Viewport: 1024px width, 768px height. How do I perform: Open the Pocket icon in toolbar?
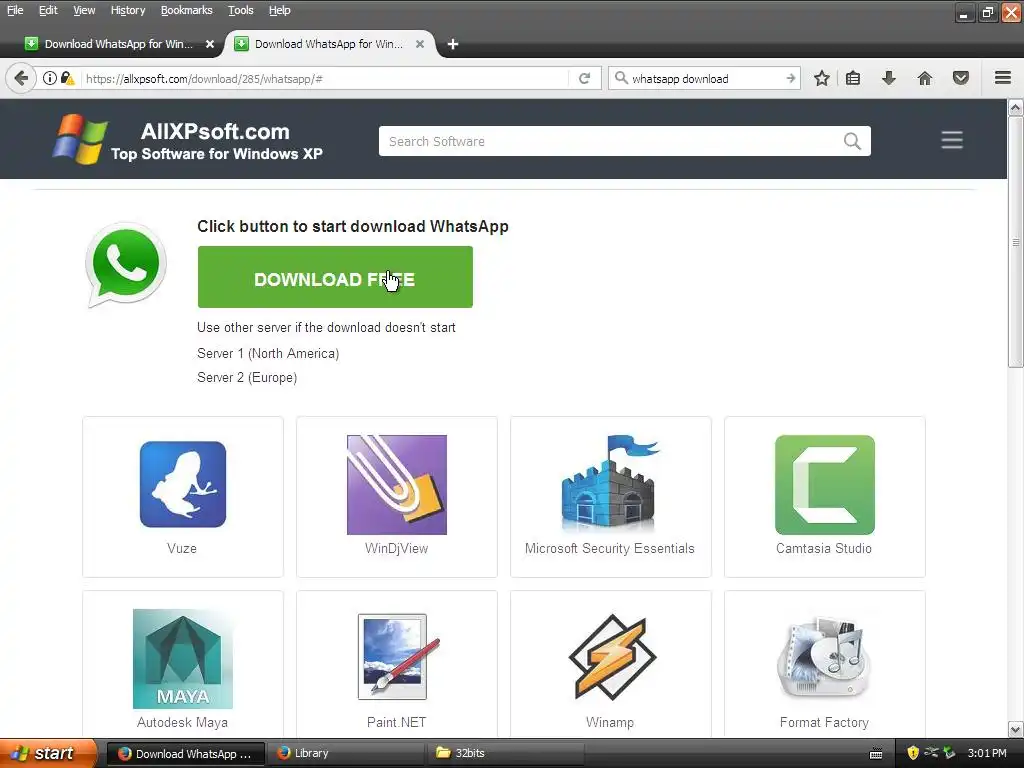[x=960, y=78]
